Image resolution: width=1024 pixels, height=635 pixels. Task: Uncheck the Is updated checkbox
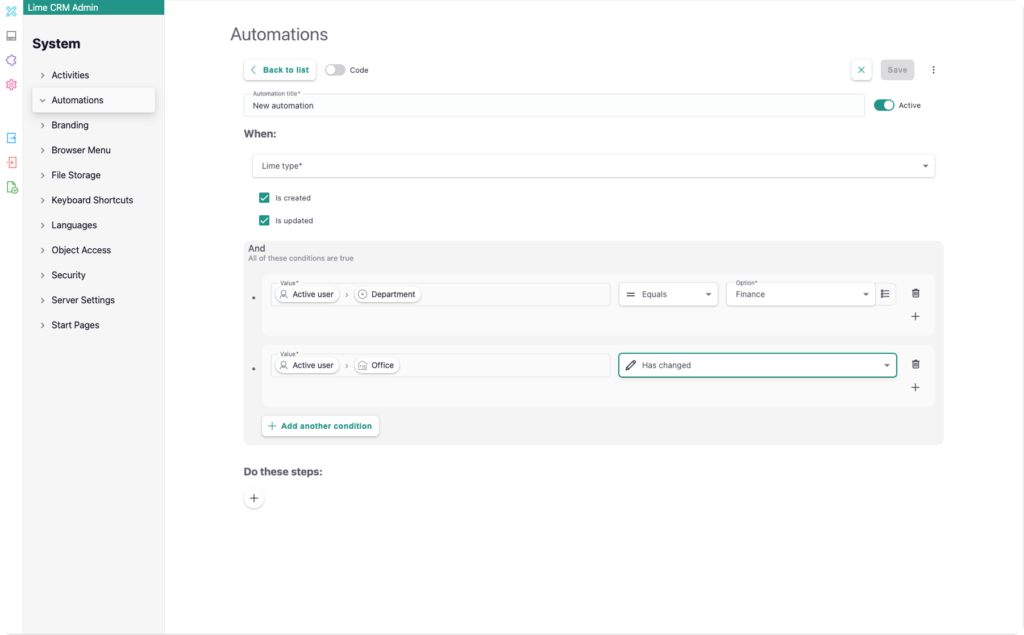(264, 220)
